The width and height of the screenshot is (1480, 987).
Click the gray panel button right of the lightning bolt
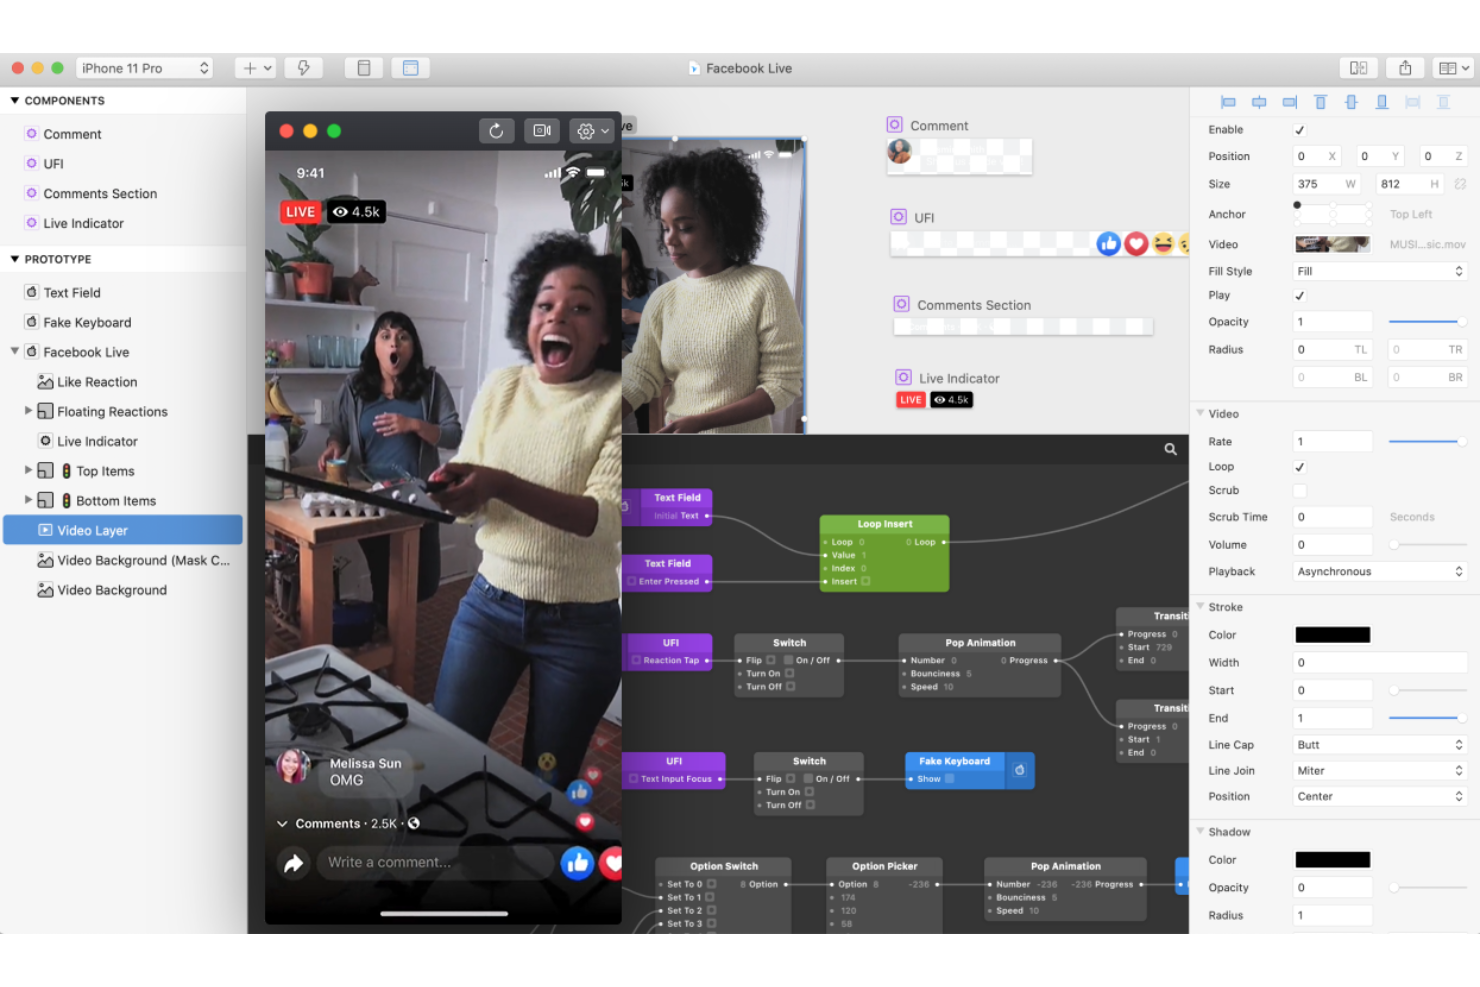(x=364, y=68)
